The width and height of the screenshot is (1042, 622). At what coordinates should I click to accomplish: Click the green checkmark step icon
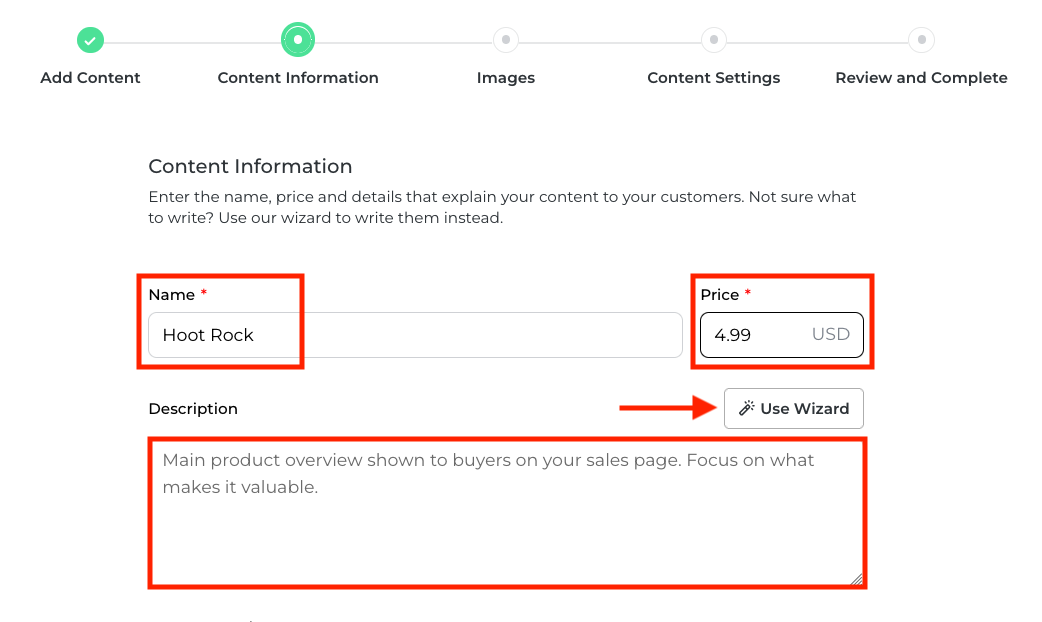pyautogui.click(x=90, y=40)
